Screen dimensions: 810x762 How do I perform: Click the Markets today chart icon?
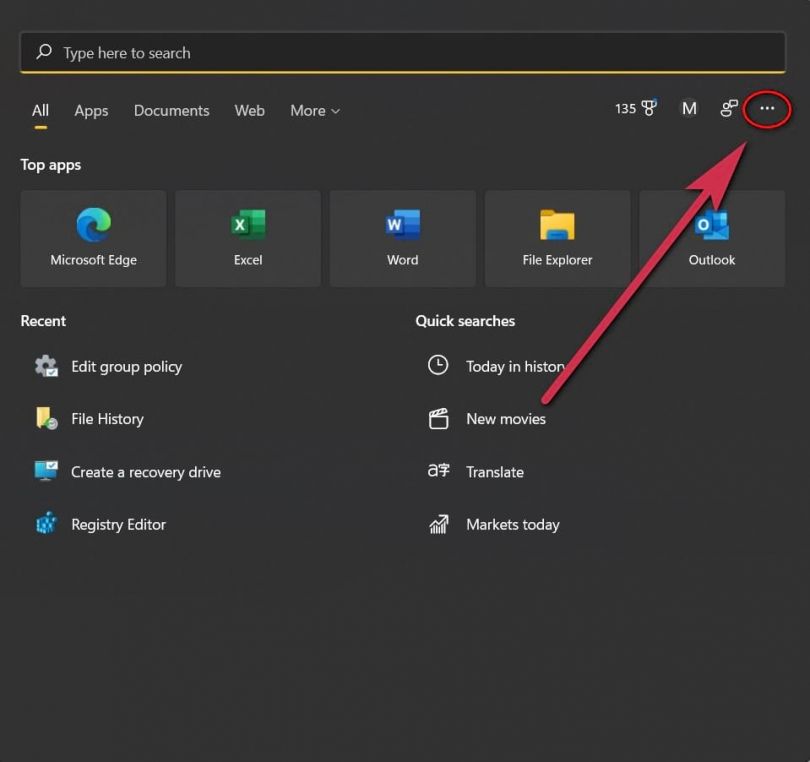pos(438,524)
